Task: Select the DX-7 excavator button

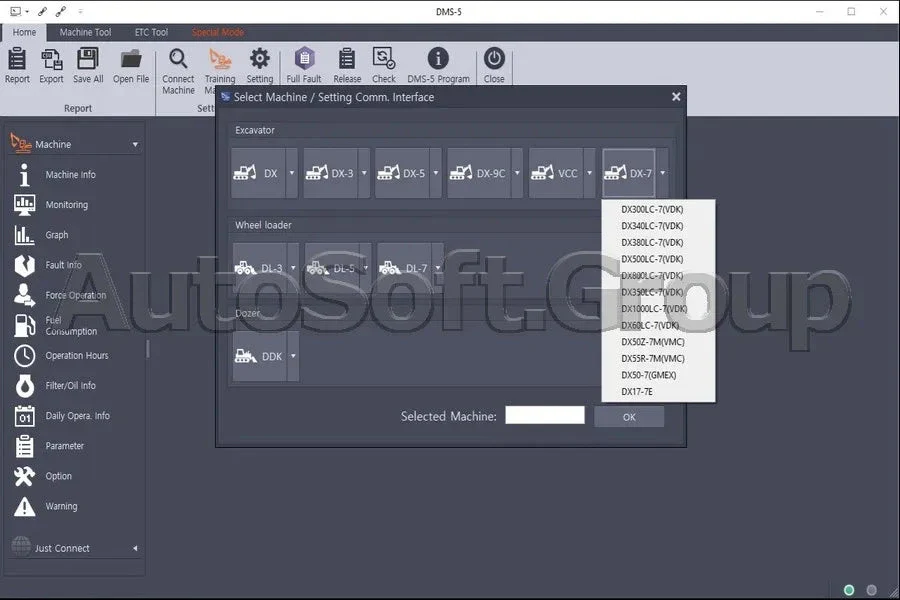Action: [629, 173]
